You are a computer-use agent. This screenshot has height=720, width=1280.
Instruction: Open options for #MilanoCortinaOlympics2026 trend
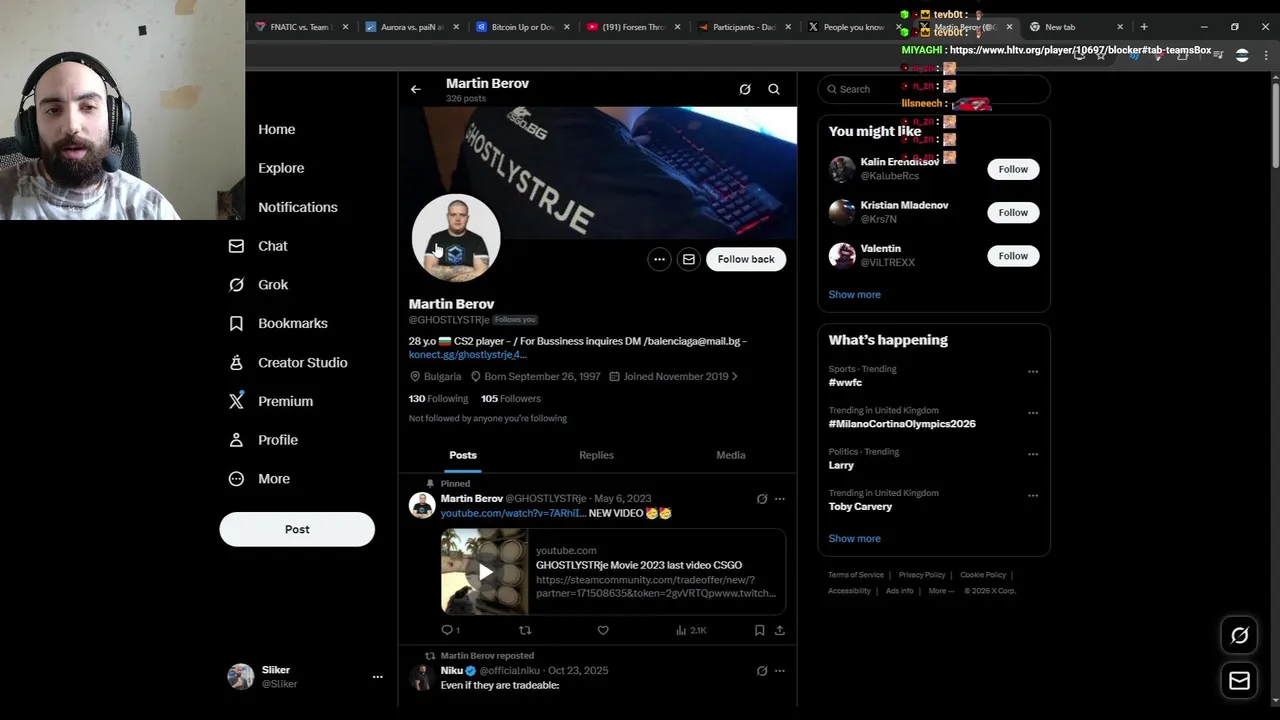click(1033, 413)
